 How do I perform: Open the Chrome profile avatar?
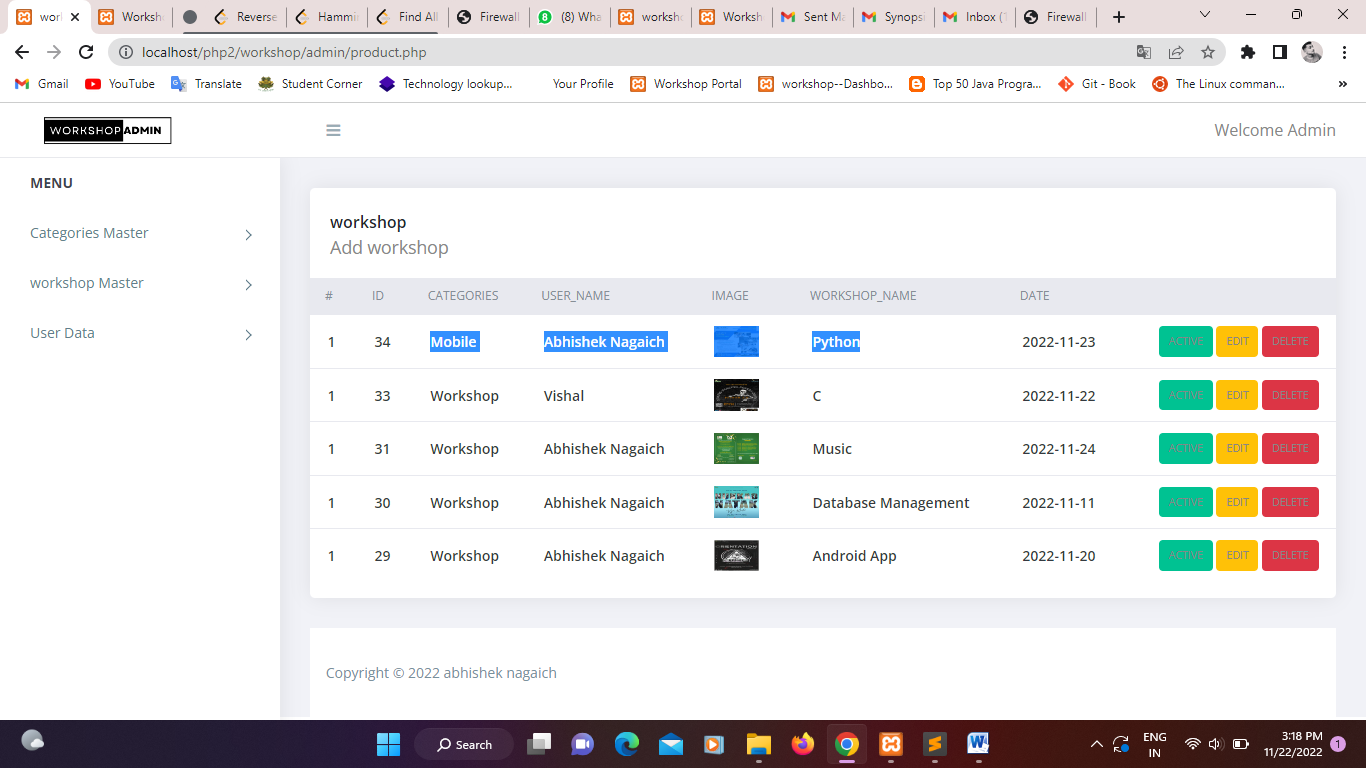point(1312,52)
